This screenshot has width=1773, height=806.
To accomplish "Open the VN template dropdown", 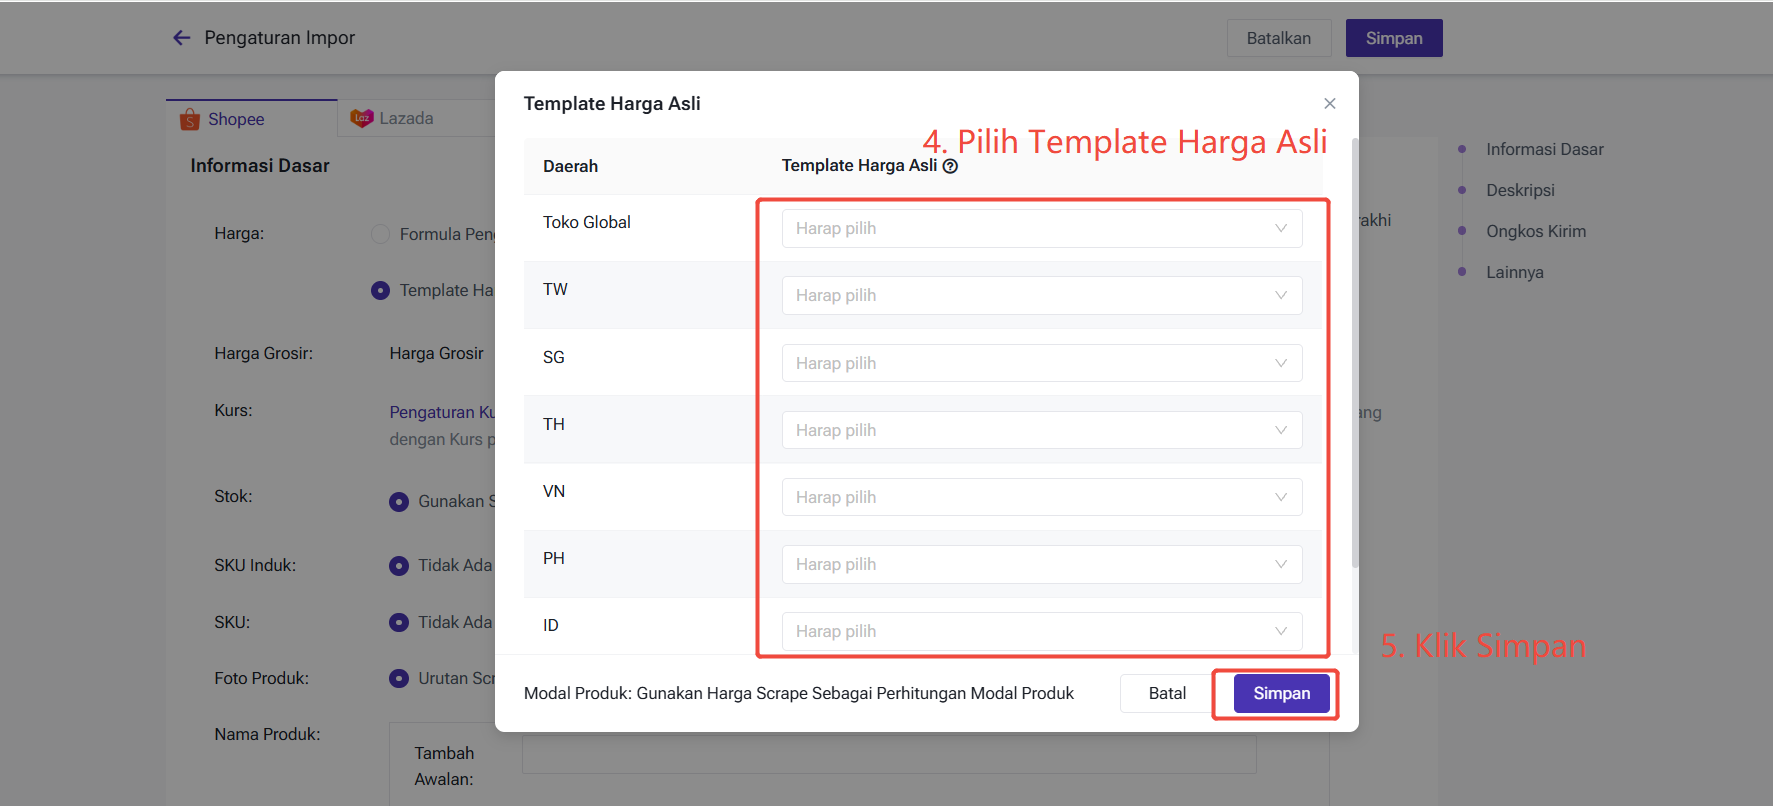I will coord(1041,497).
